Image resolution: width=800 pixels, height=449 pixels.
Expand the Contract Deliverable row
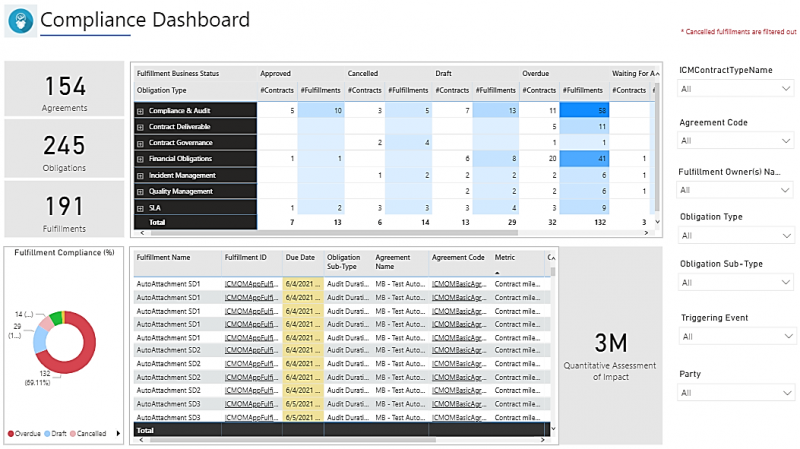tap(140, 127)
